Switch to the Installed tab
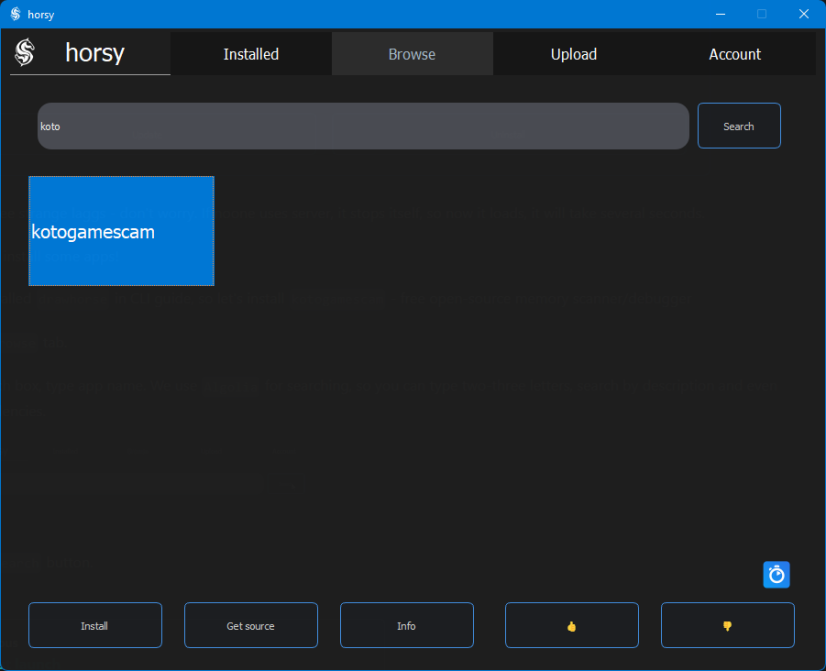826x671 pixels. 251,54
